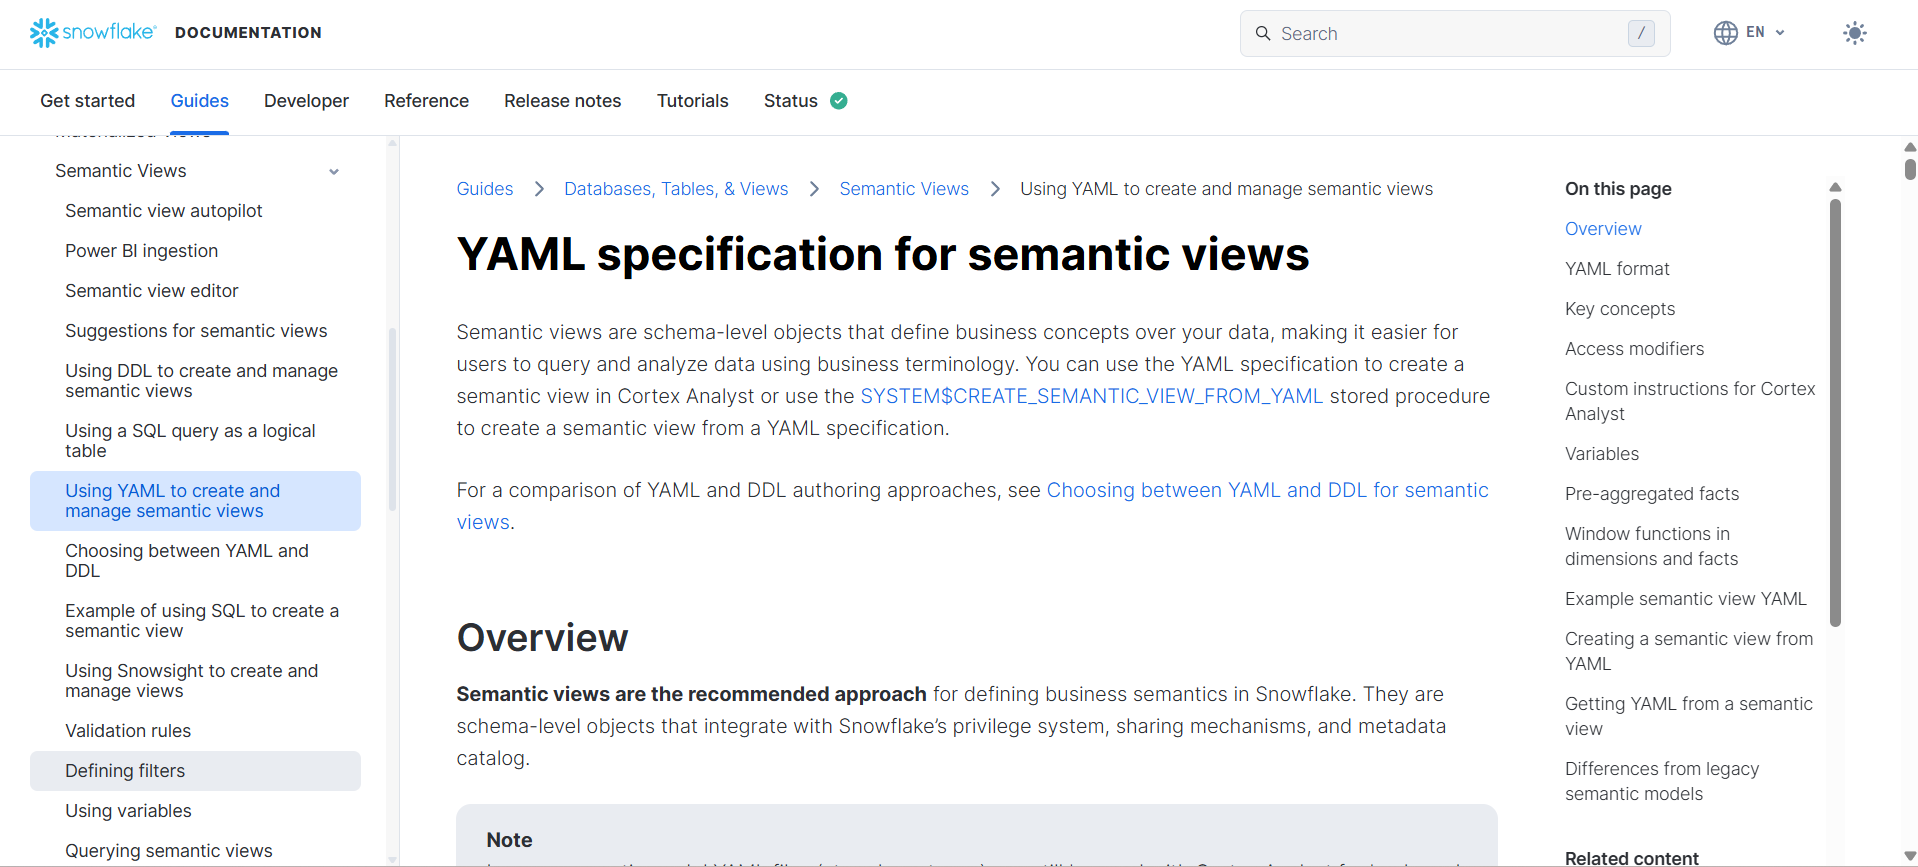Click the page scrollbar up arrow
Viewport: 1918px width, 867px height.
[x=1910, y=147]
